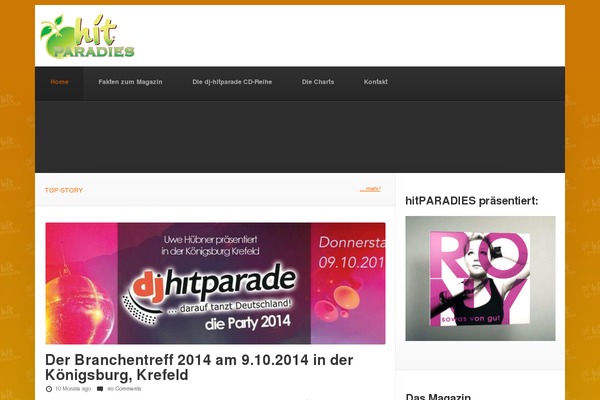
Task: Open the 'no Comments' link
Action: (x=124, y=389)
